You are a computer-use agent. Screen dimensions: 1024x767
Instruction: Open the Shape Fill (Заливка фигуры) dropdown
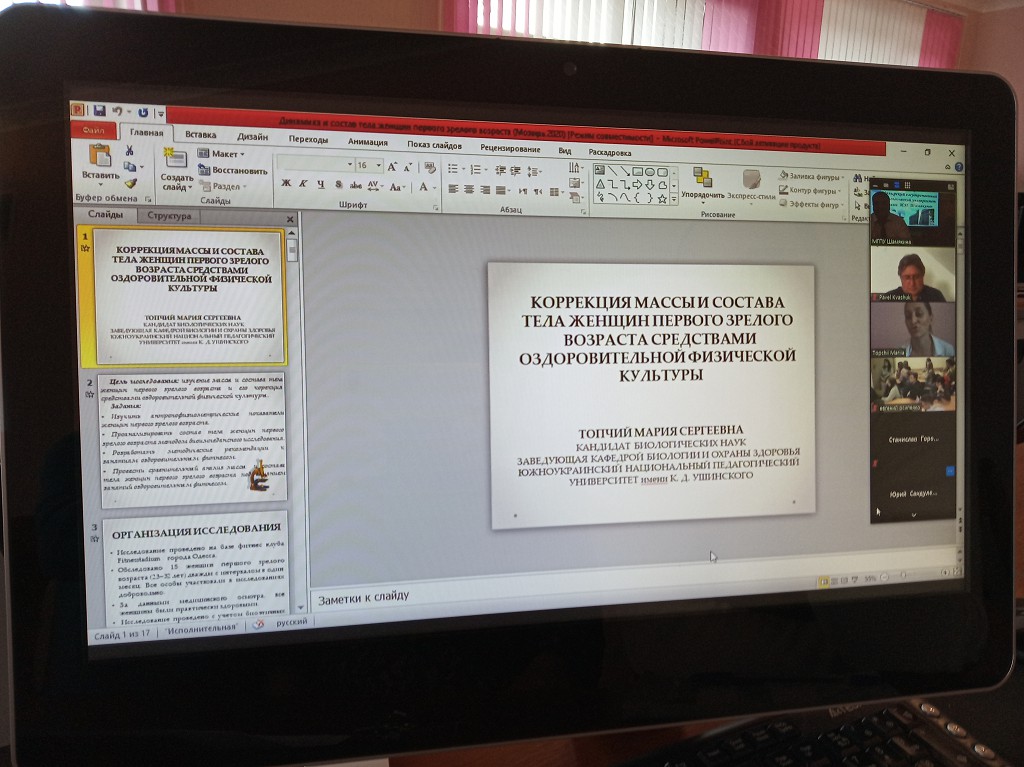[x=811, y=177]
